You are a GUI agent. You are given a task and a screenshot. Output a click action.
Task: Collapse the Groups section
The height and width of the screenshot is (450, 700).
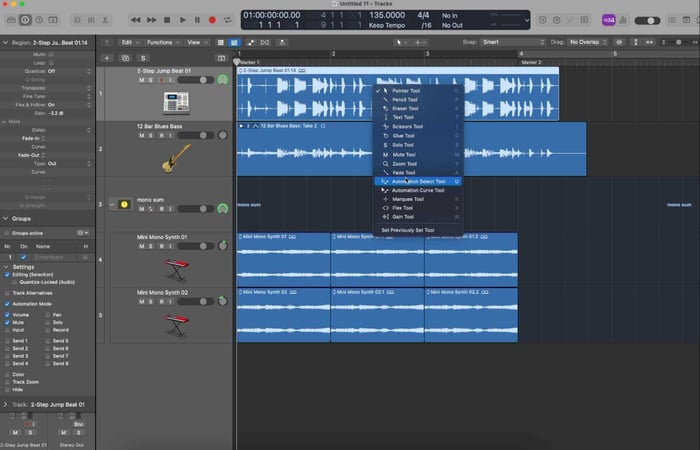[x=5, y=219]
